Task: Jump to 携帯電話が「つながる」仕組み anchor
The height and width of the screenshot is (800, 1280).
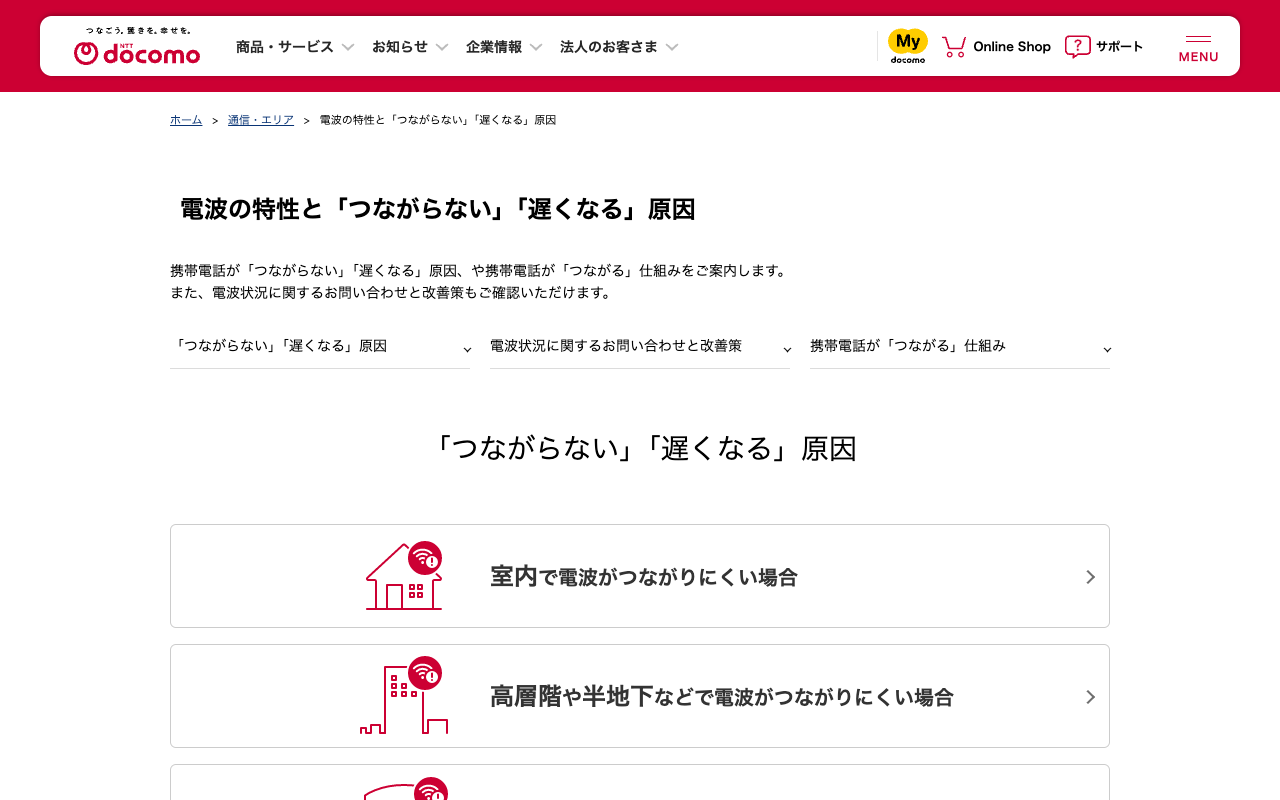Action: (960, 347)
